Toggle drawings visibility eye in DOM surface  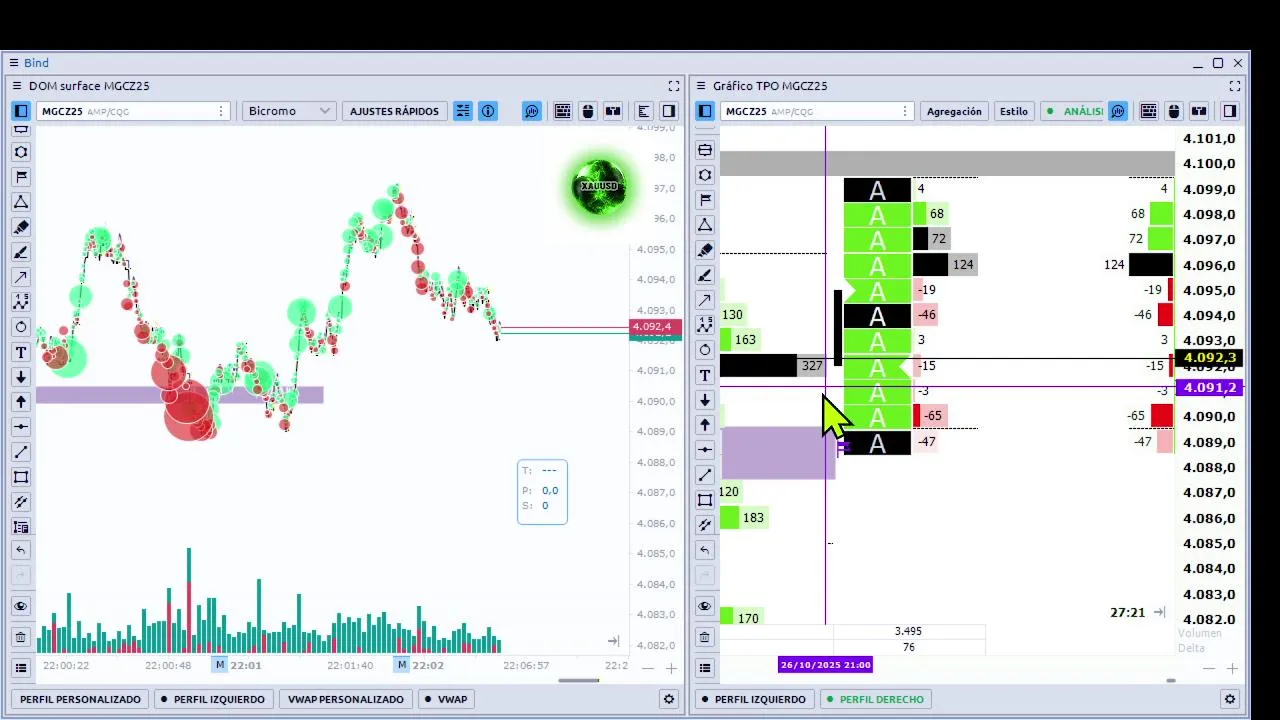[x=20, y=606]
